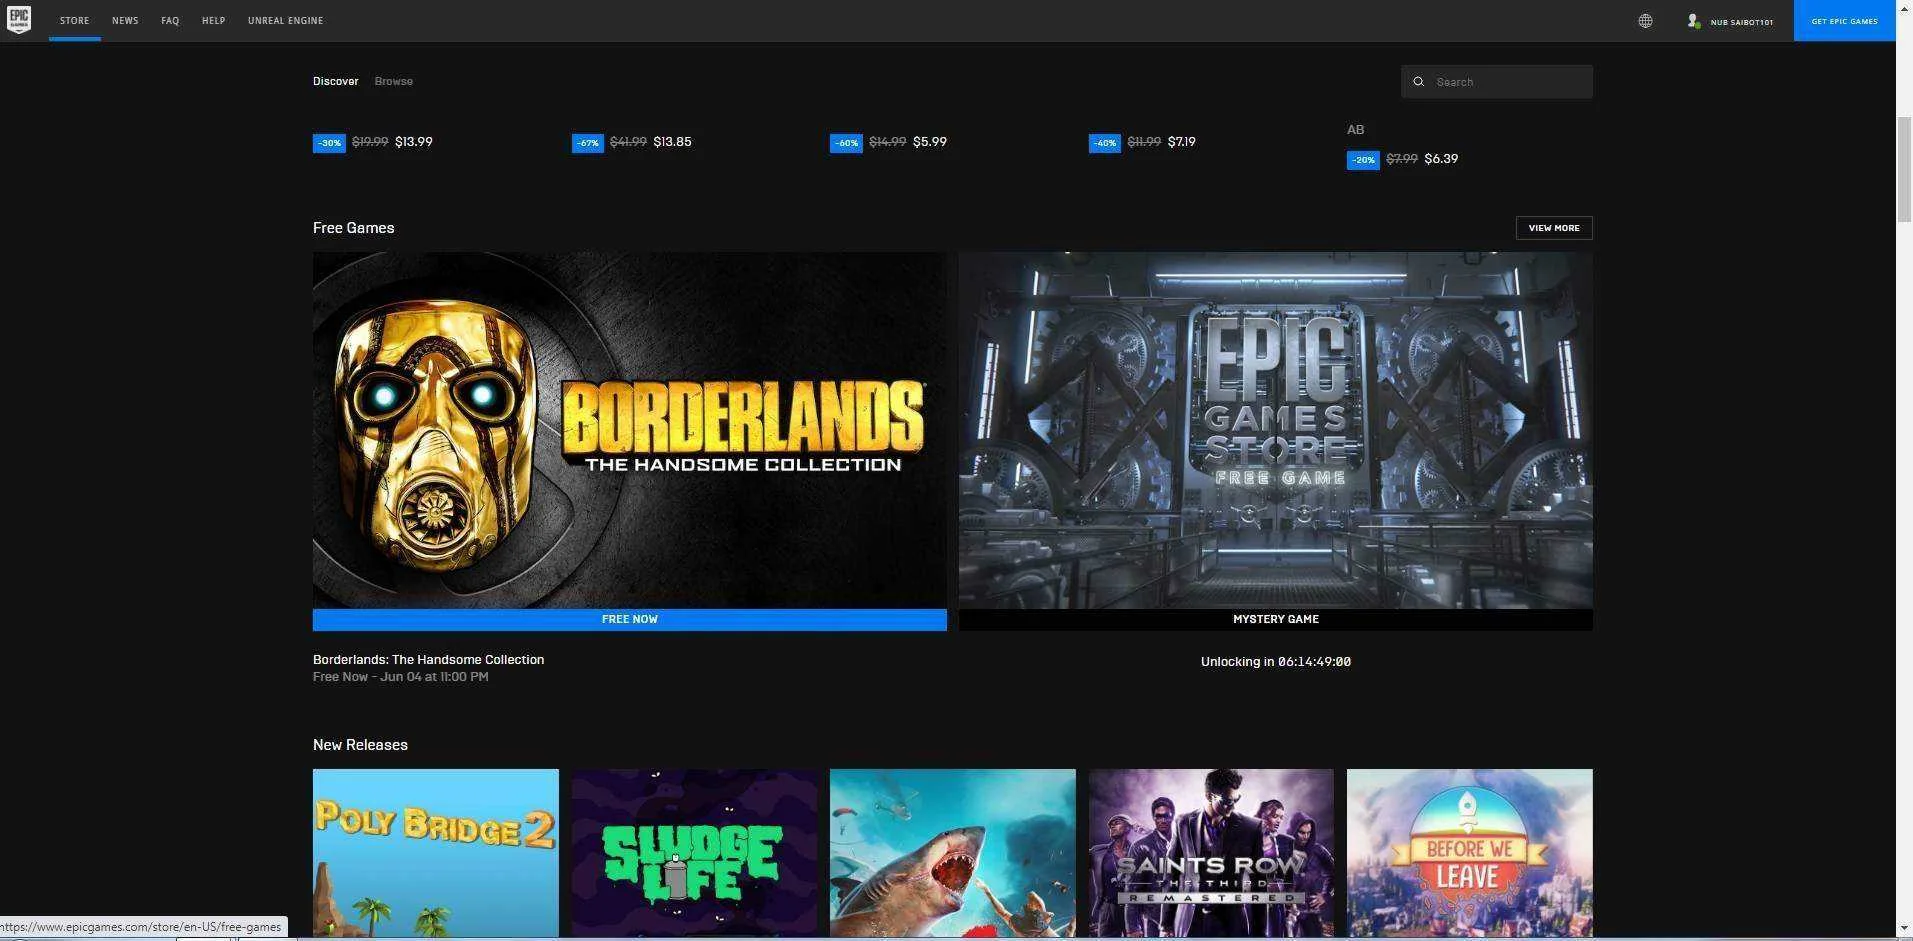Image resolution: width=1913 pixels, height=941 pixels.
Task: Focus the store Search field
Action: 1497,82
